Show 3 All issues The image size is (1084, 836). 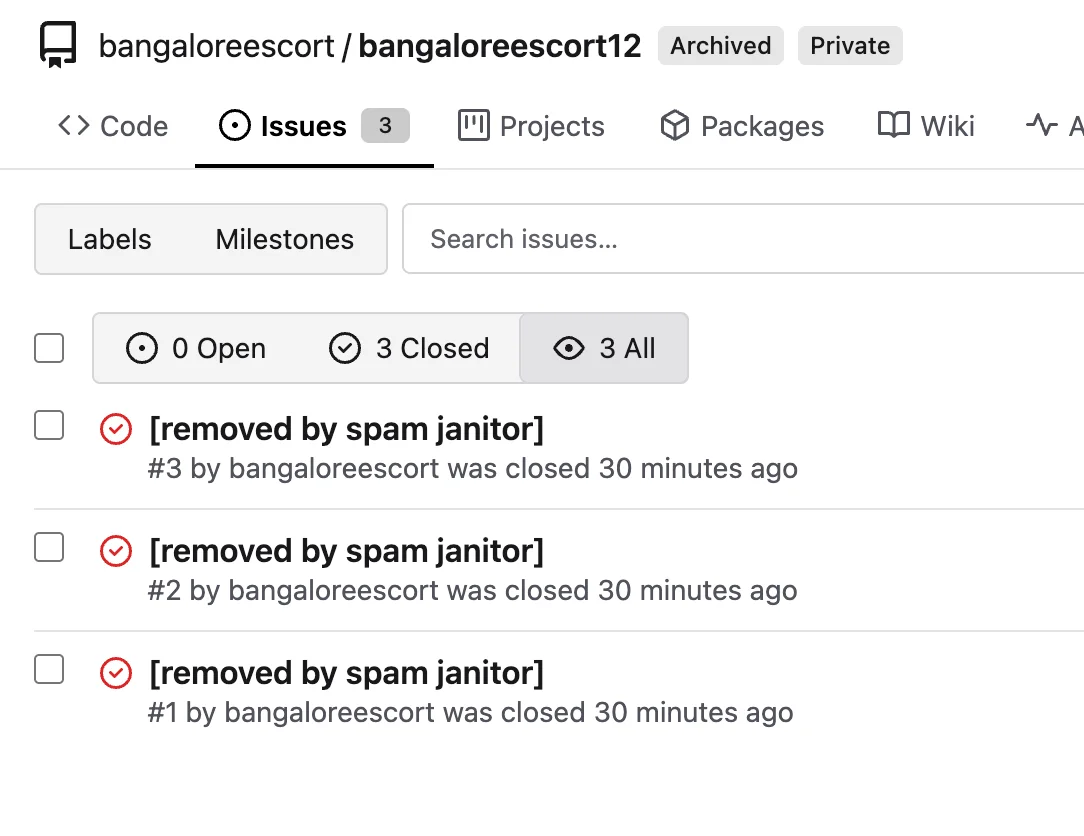coord(604,348)
